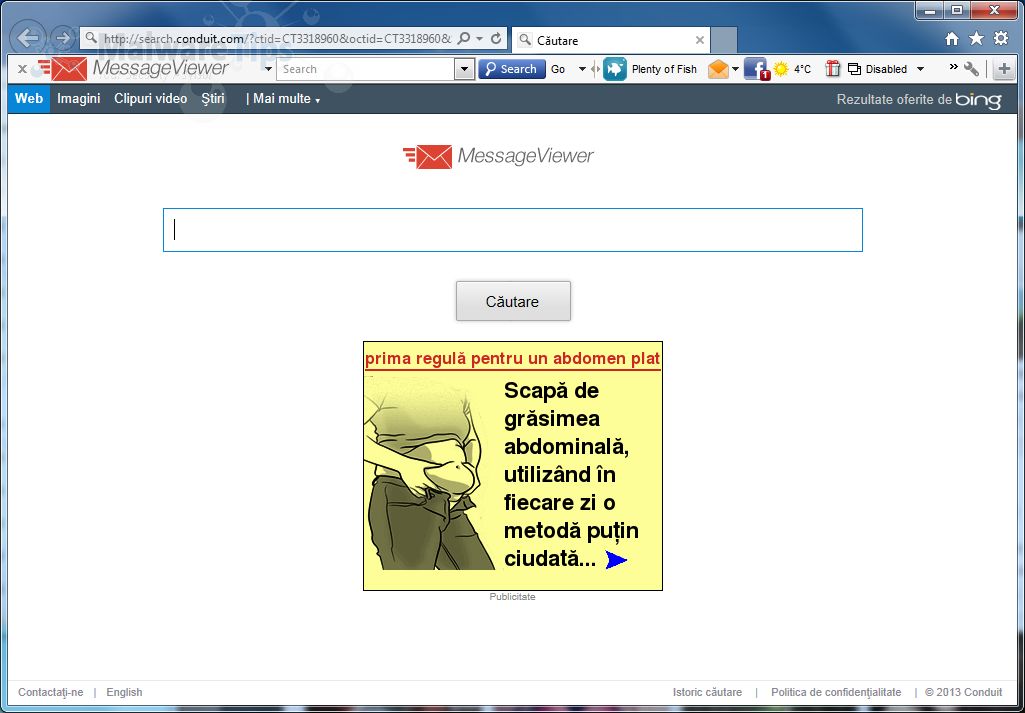Switch to the Imagini tab
Viewport: 1025px width, 713px height.
78,99
